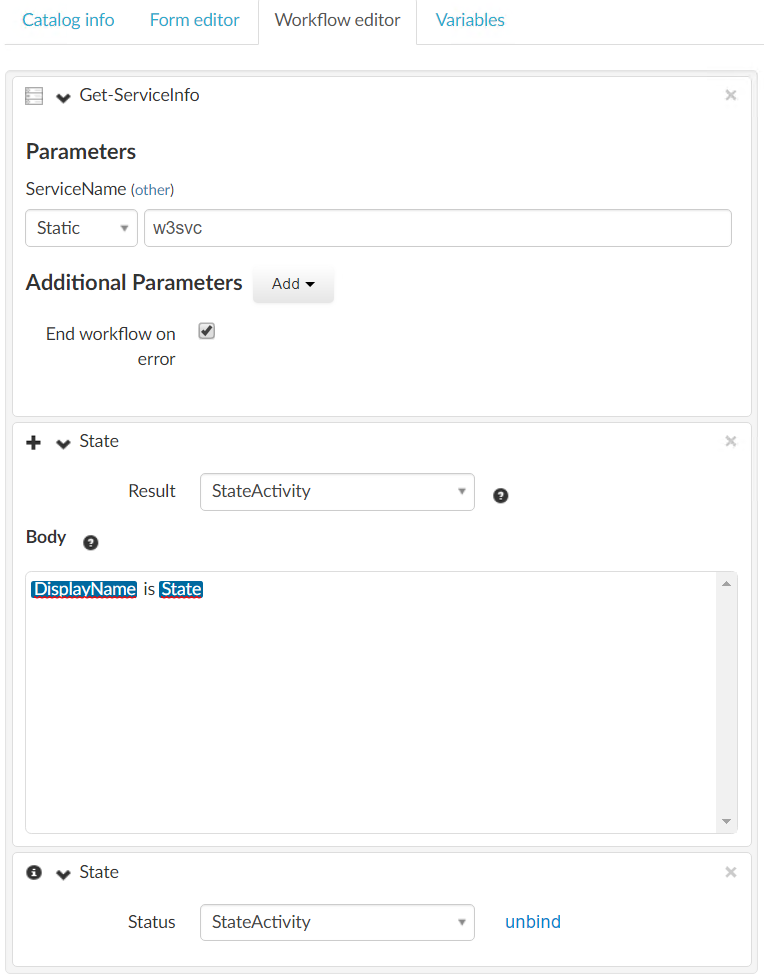Close the bottom State status panel
764x978 pixels.
(x=730, y=872)
